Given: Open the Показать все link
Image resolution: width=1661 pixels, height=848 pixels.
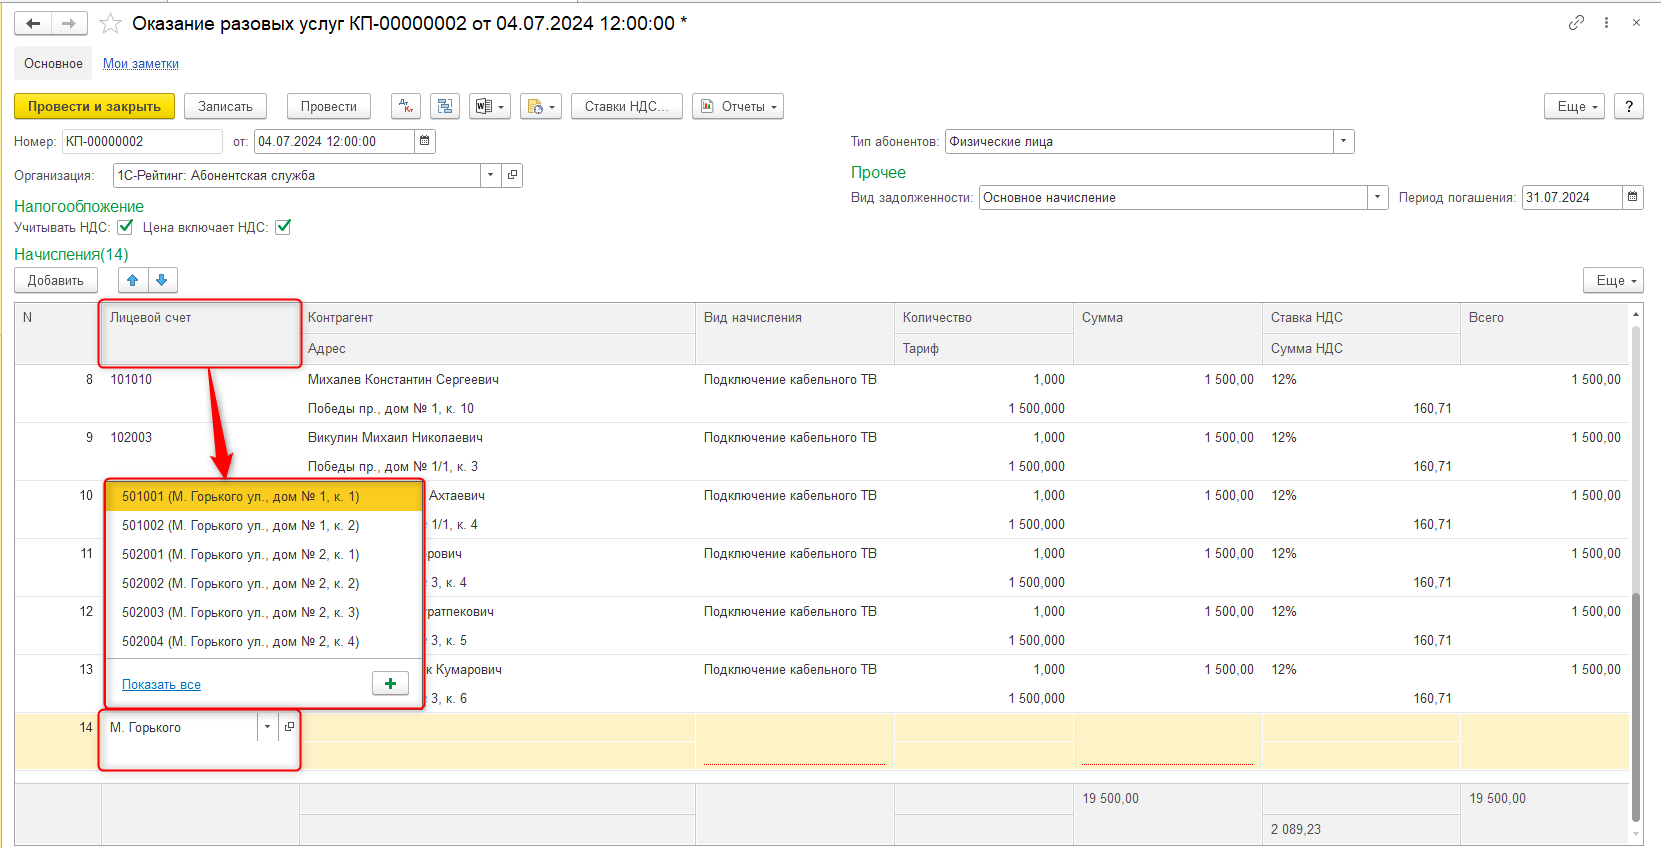Looking at the screenshot, I should (161, 684).
